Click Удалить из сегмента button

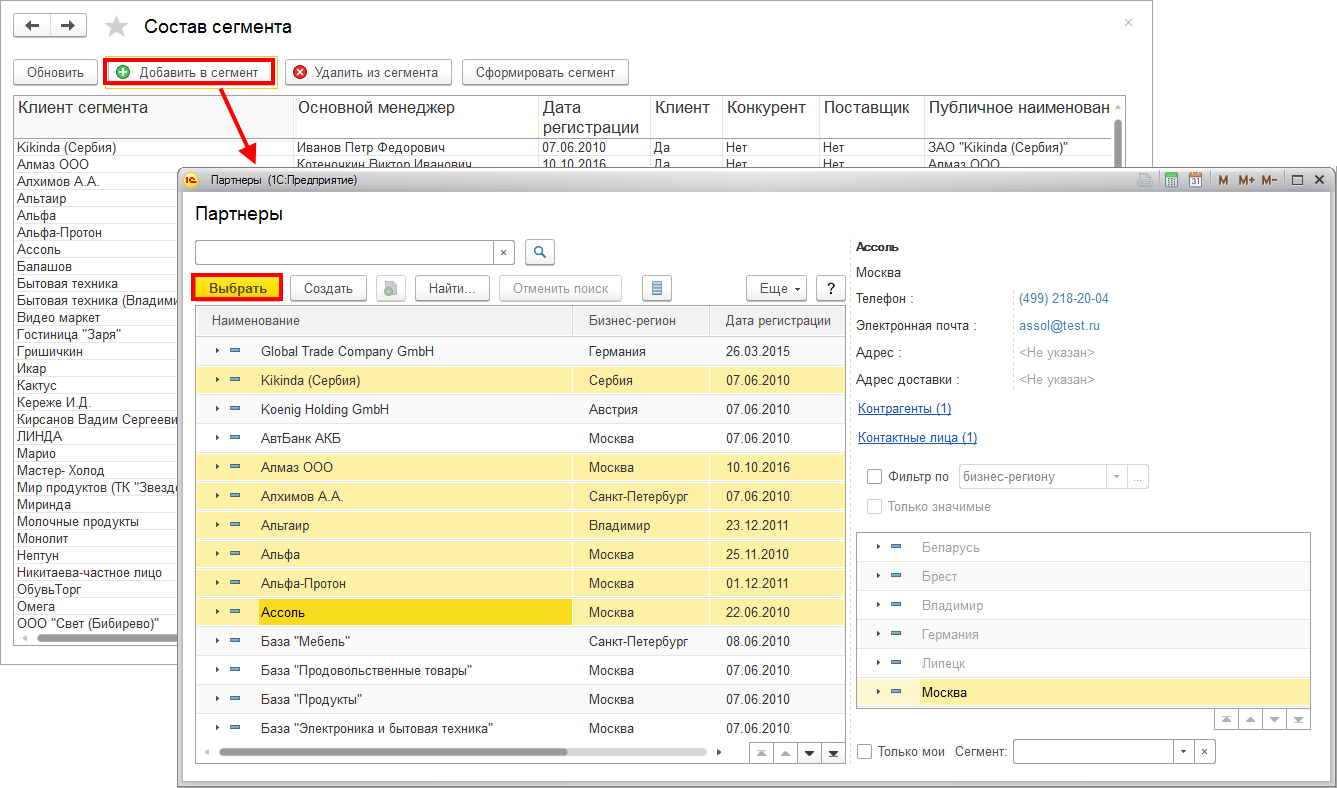(x=367, y=72)
